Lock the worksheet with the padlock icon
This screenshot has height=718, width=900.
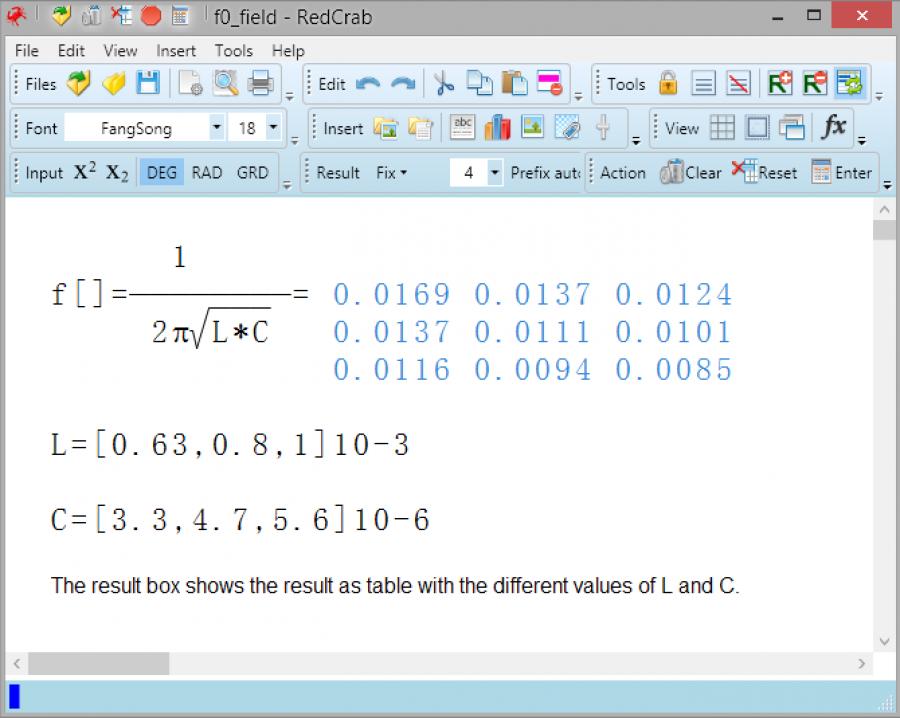[x=668, y=84]
